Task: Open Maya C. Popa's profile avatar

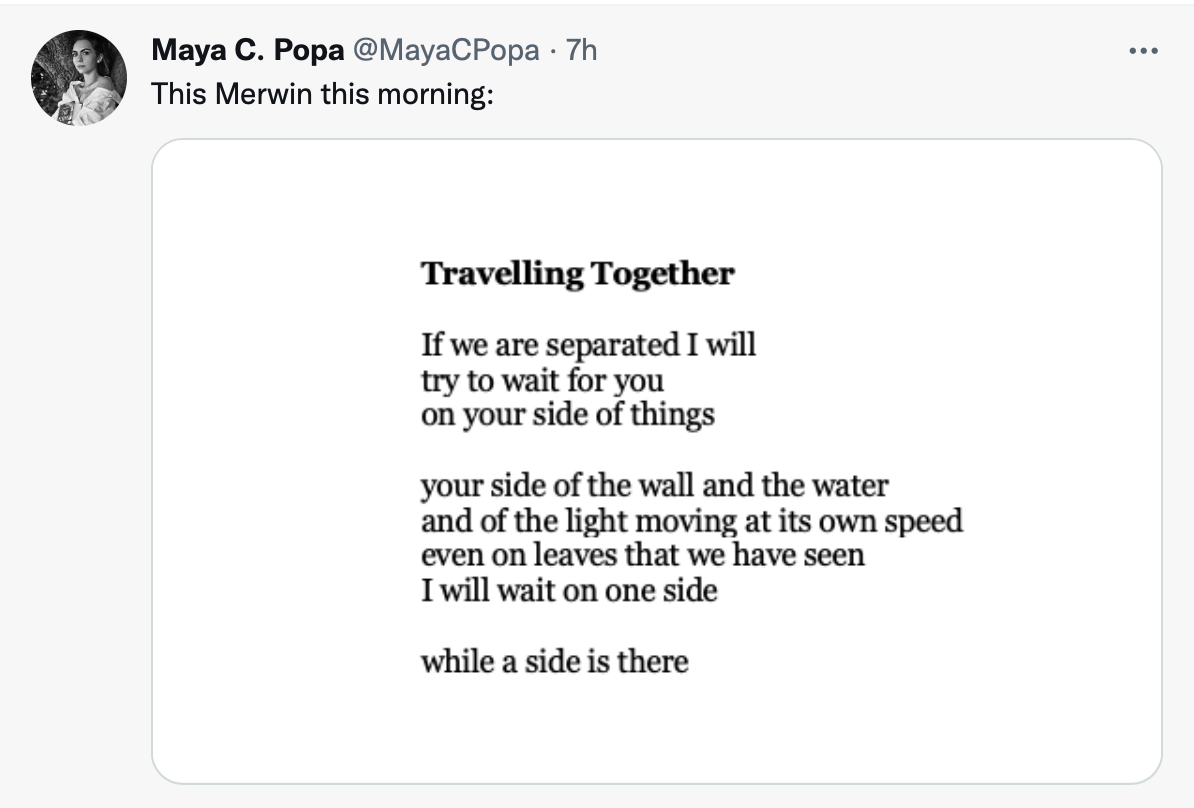Action: click(x=79, y=78)
